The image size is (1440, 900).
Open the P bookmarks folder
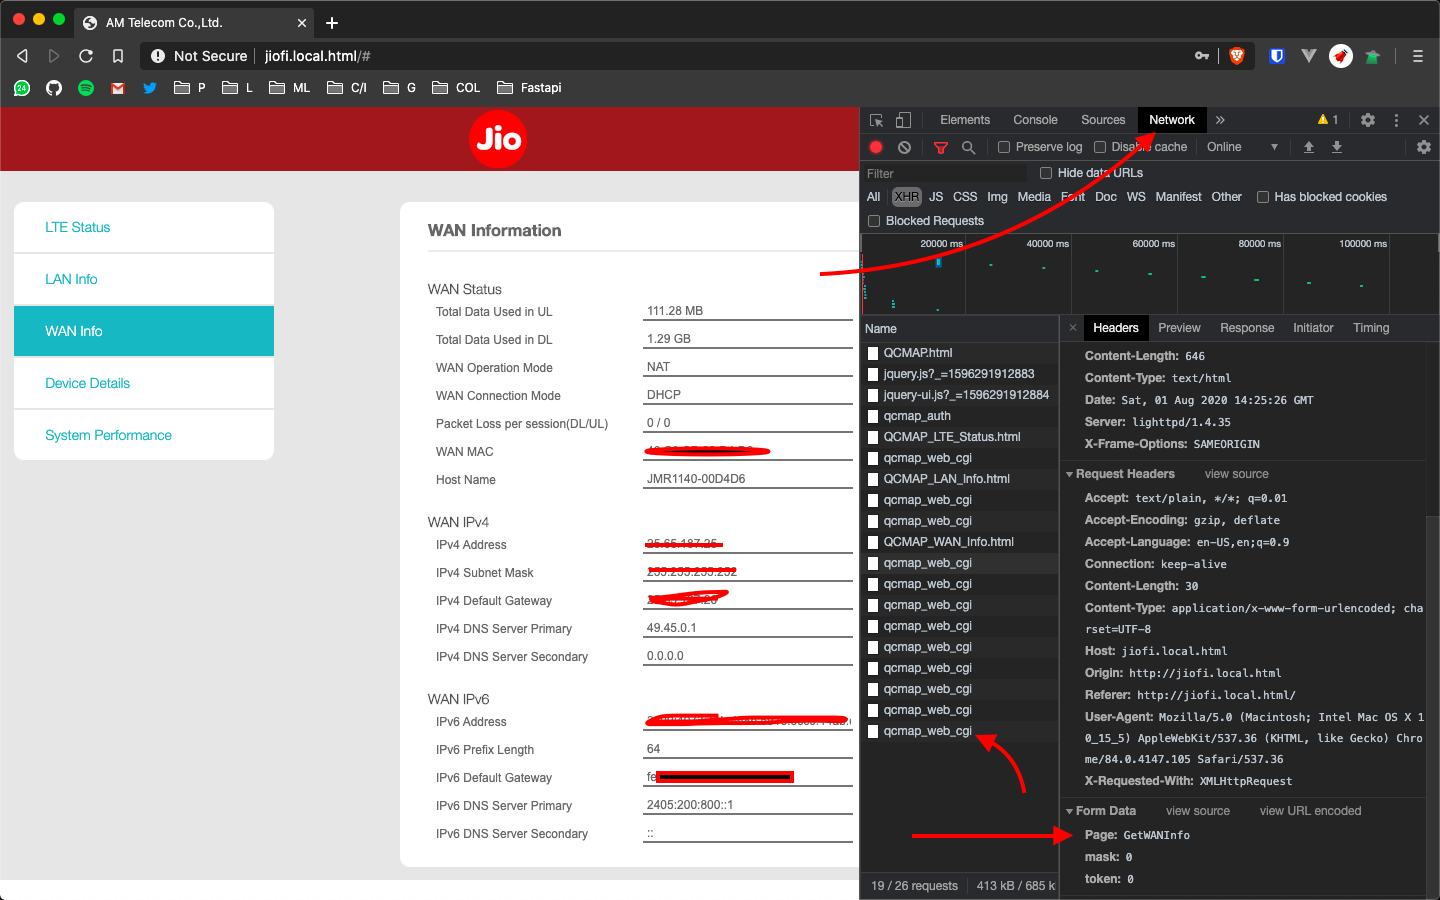(x=190, y=88)
